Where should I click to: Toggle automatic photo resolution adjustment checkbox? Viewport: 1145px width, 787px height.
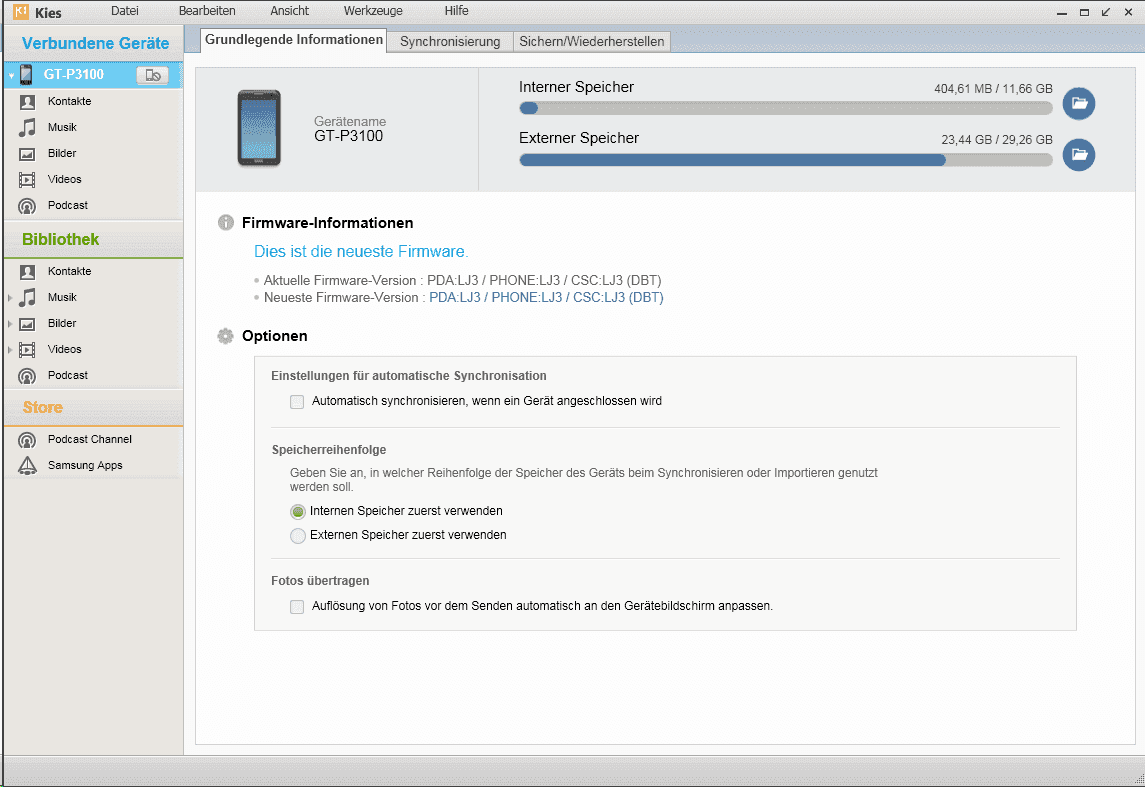(x=297, y=607)
